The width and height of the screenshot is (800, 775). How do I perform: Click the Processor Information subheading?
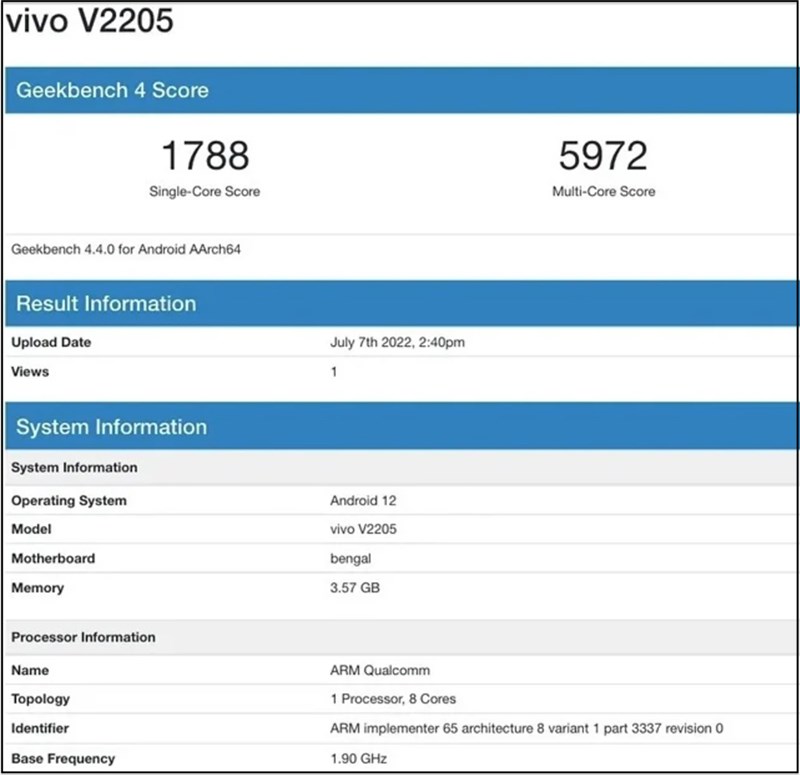(x=83, y=637)
